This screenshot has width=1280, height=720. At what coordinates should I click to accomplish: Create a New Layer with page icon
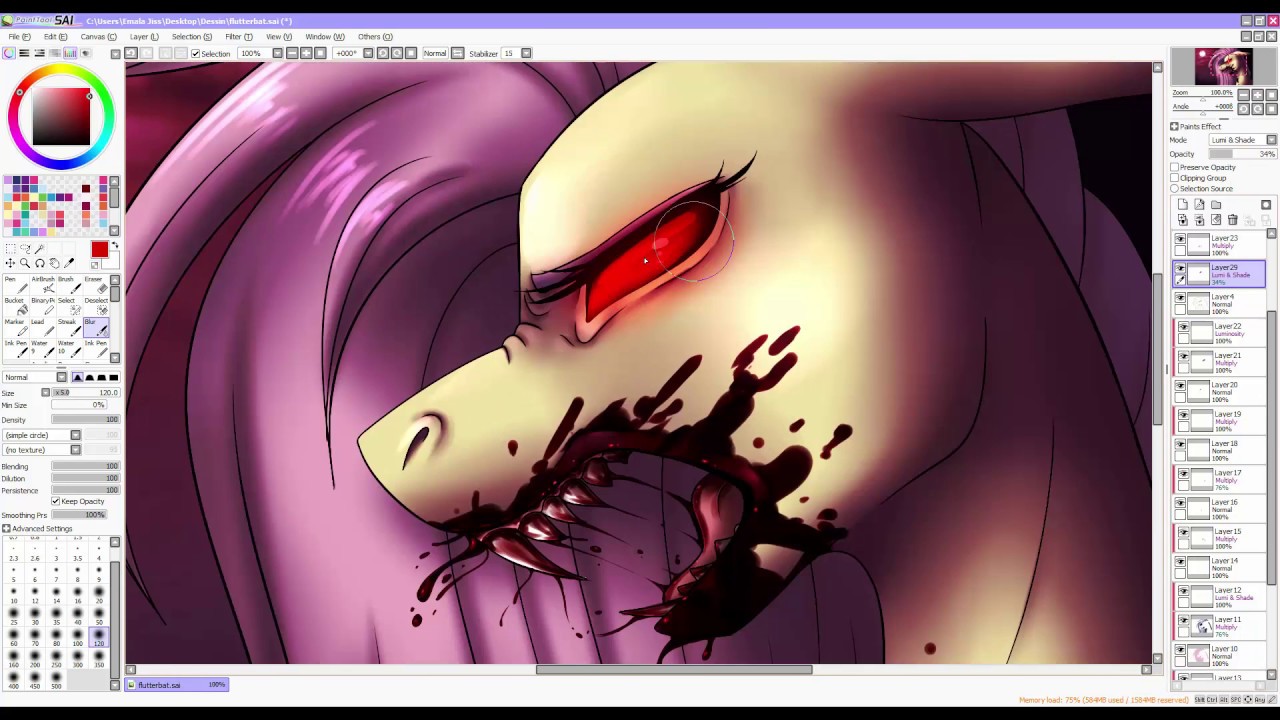[x=1183, y=204]
